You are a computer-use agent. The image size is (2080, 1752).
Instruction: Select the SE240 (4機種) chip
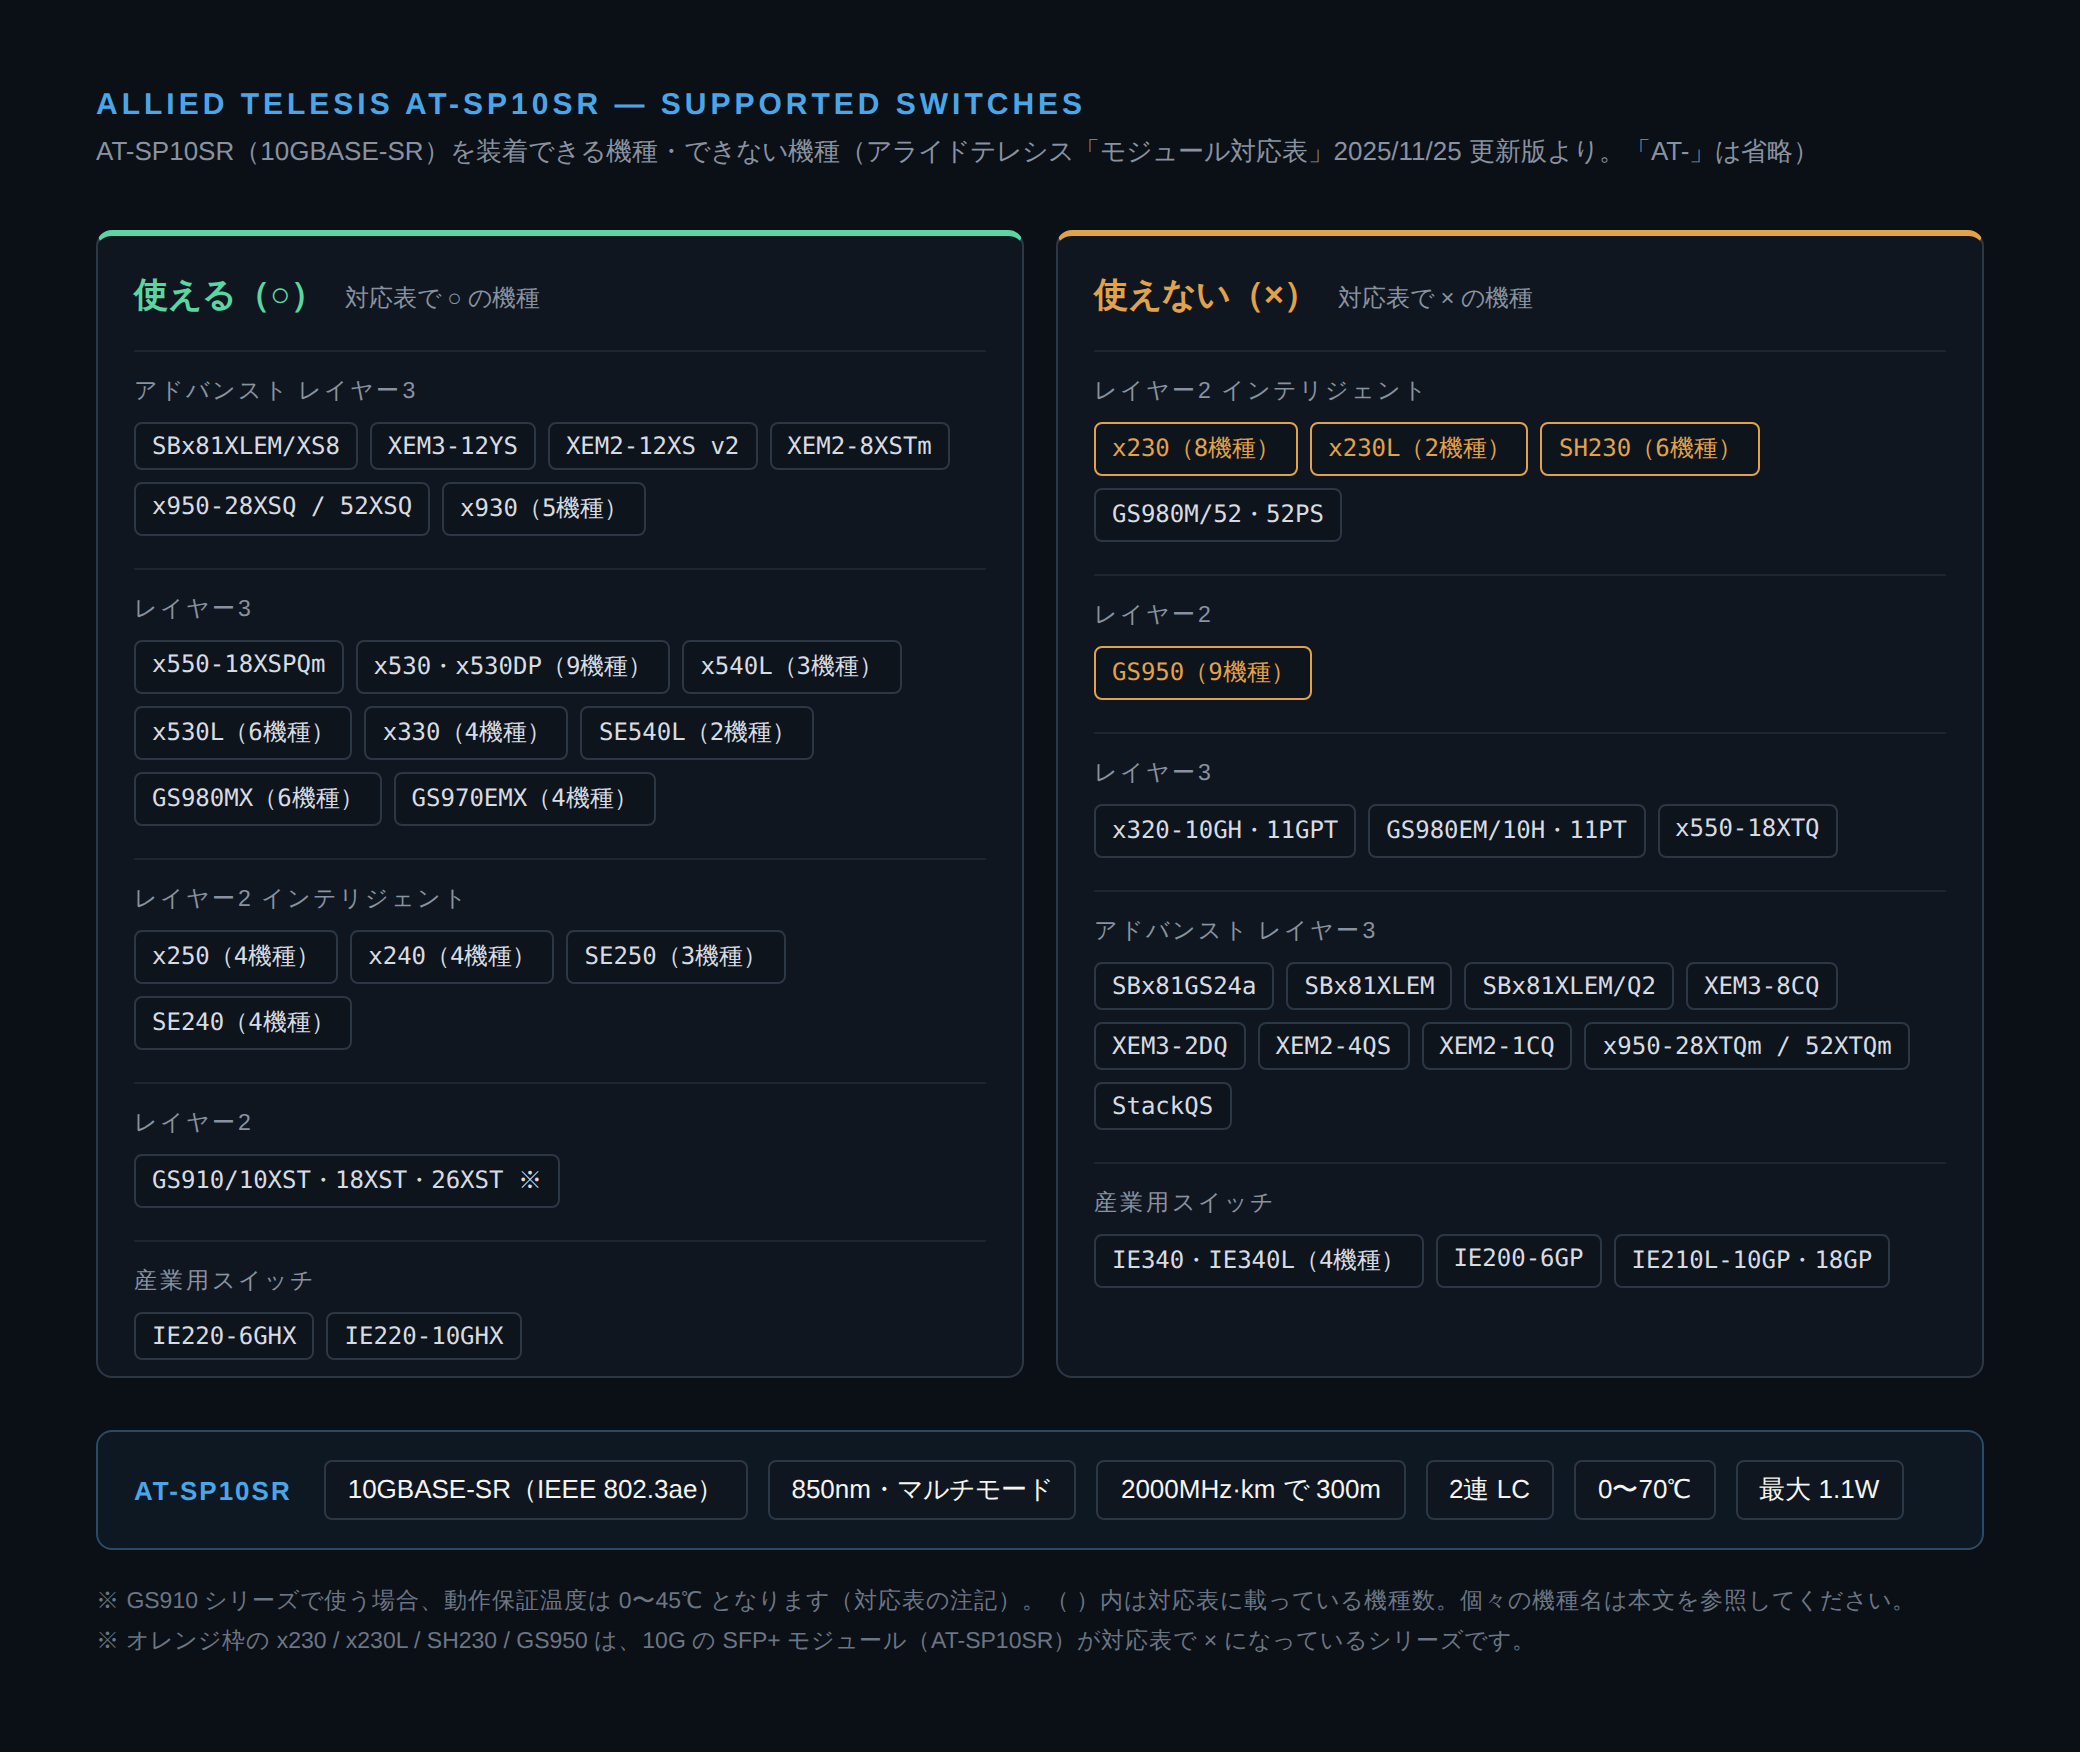(x=242, y=1022)
